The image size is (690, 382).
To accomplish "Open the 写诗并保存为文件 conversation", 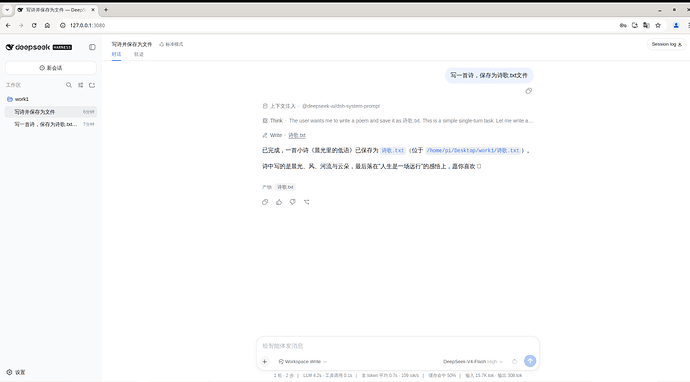I will coord(51,112).
